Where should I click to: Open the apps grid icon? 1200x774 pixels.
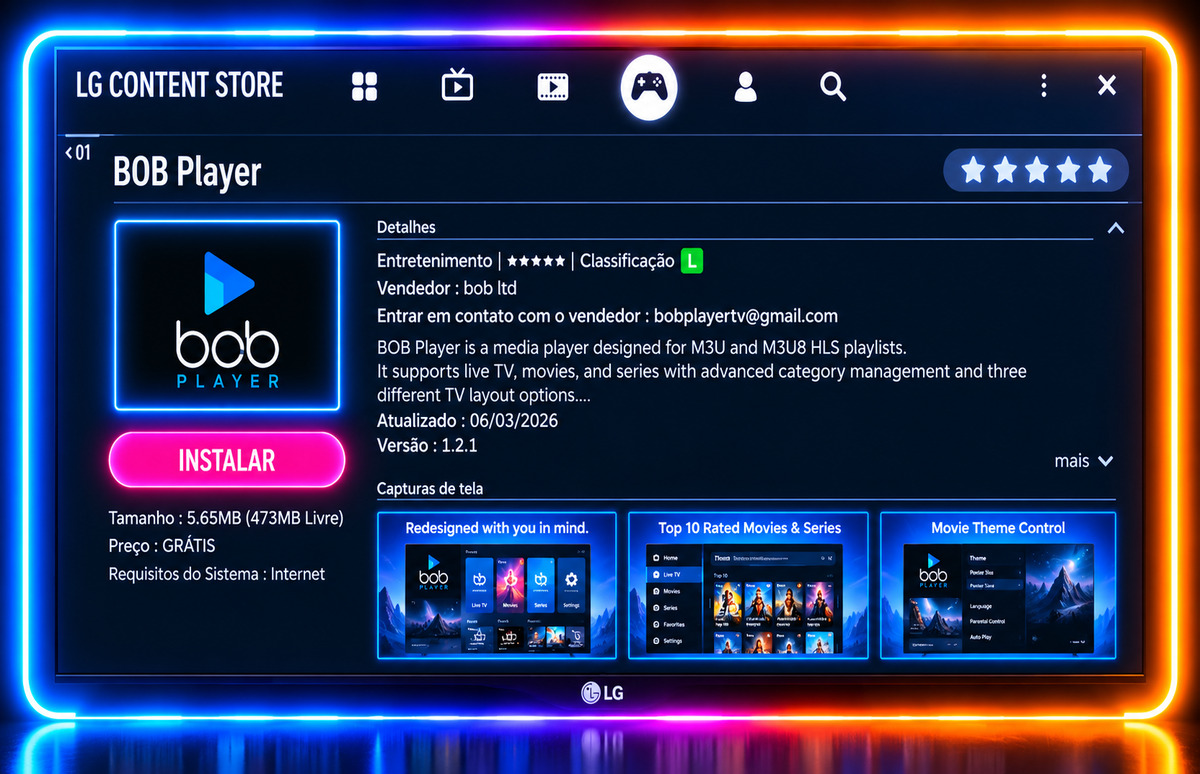pos(365,87)
